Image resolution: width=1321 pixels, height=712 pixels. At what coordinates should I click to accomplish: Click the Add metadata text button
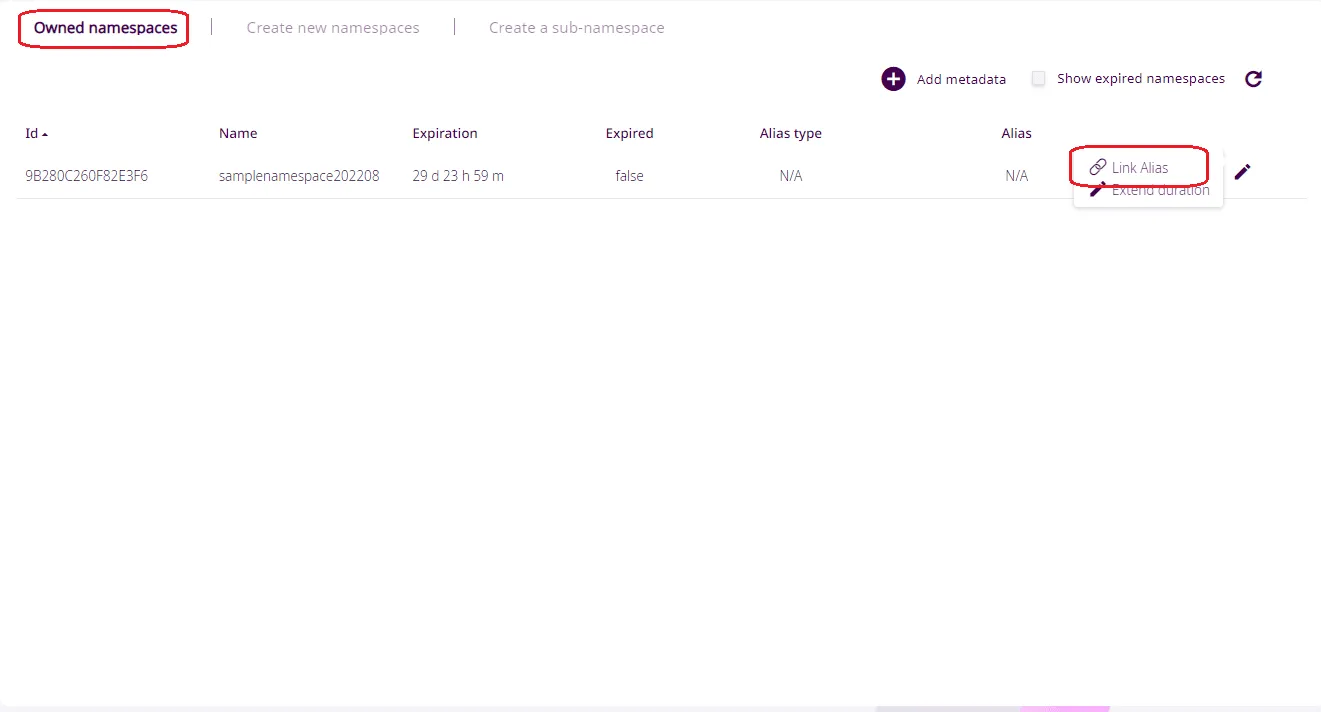coord(961,79)
